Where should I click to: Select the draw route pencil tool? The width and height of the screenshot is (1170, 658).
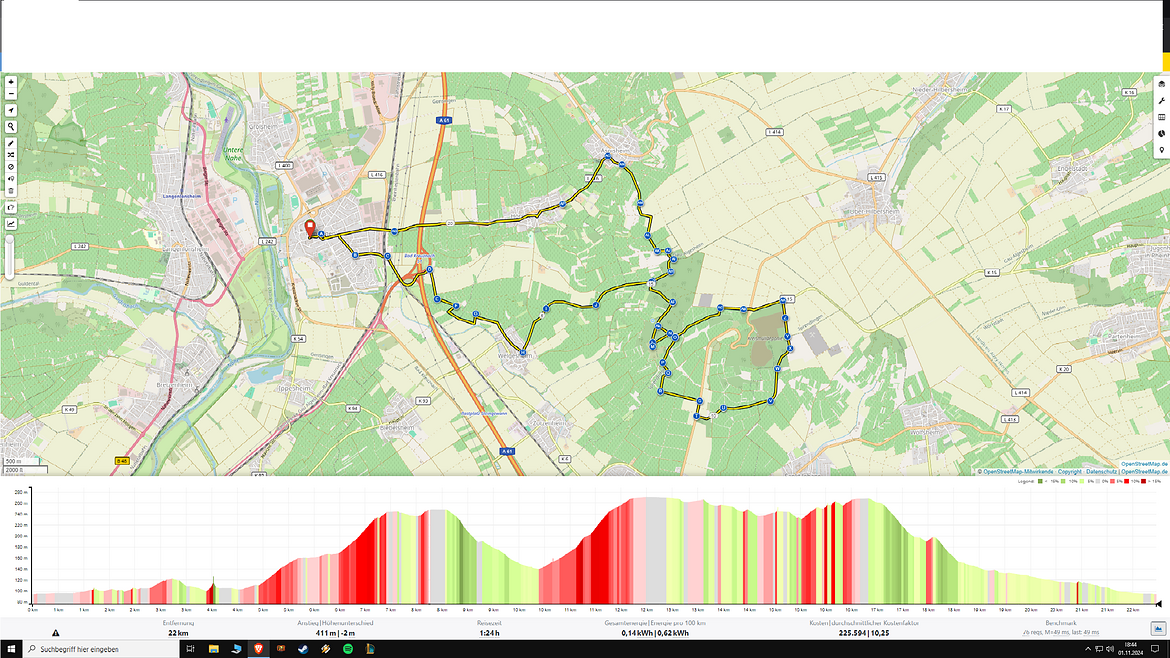pos(10,143)
